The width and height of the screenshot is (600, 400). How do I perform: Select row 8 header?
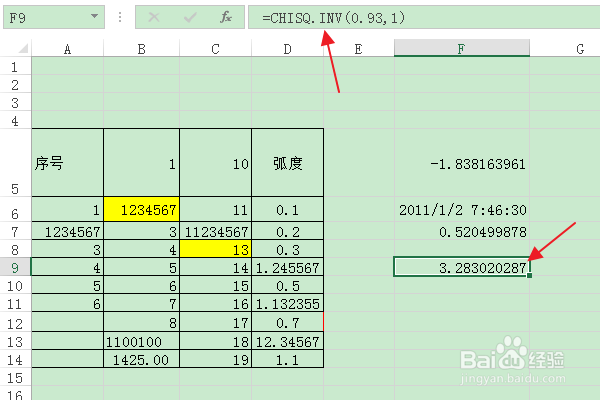[15, 249]
